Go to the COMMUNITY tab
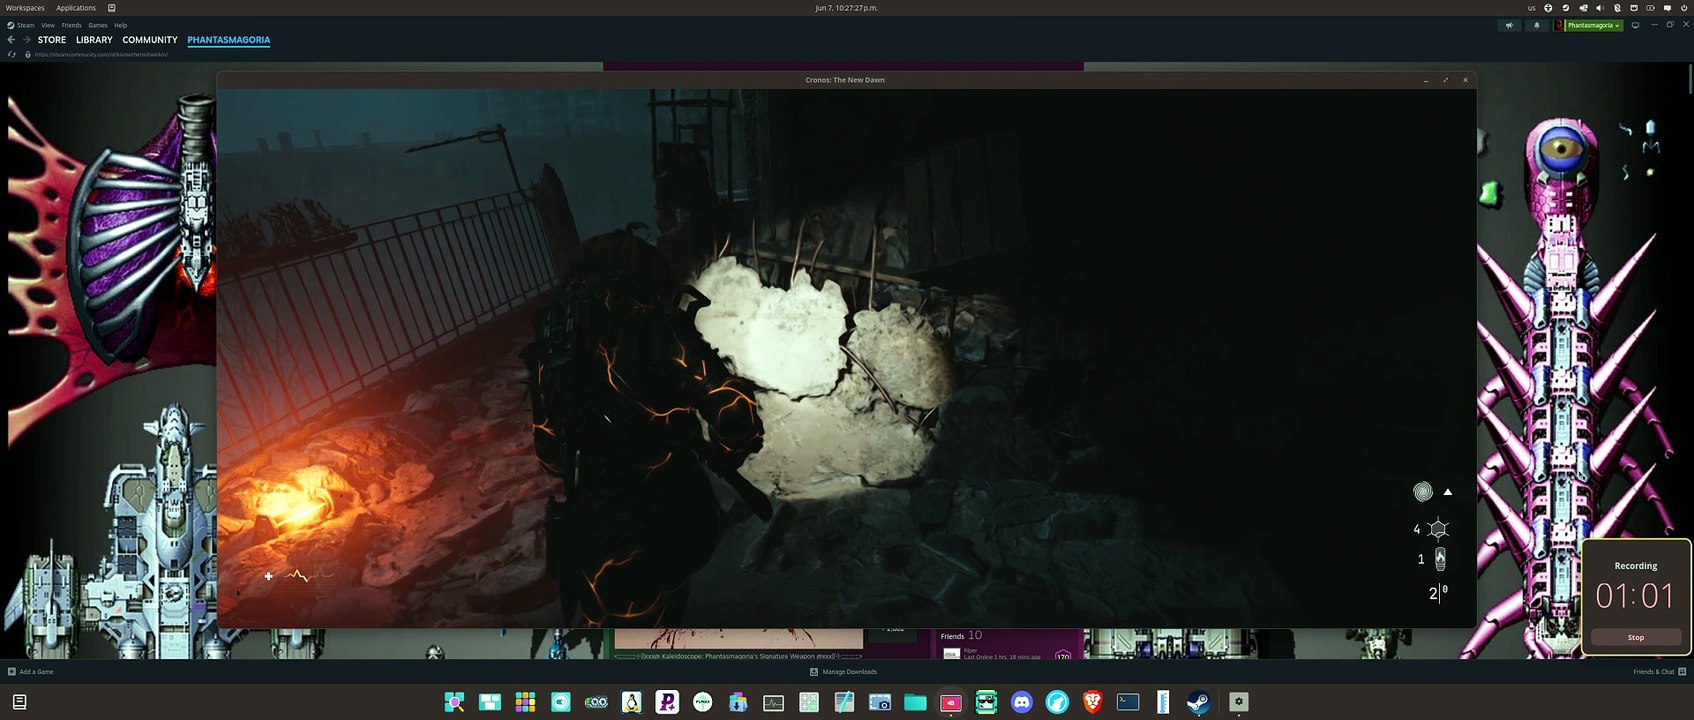The width and height of the screenshot is (1694, 720). pos(150,40)
